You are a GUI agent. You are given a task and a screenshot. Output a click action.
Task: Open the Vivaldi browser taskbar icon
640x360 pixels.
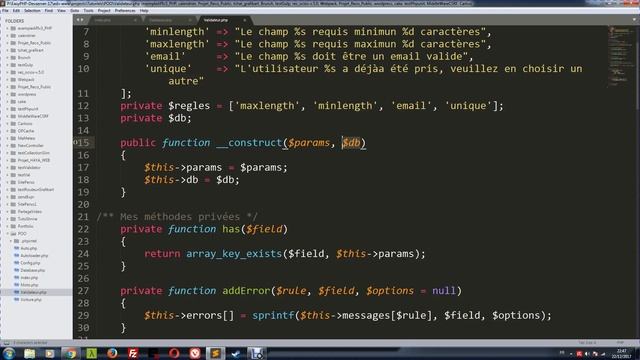tap(195, 353)
